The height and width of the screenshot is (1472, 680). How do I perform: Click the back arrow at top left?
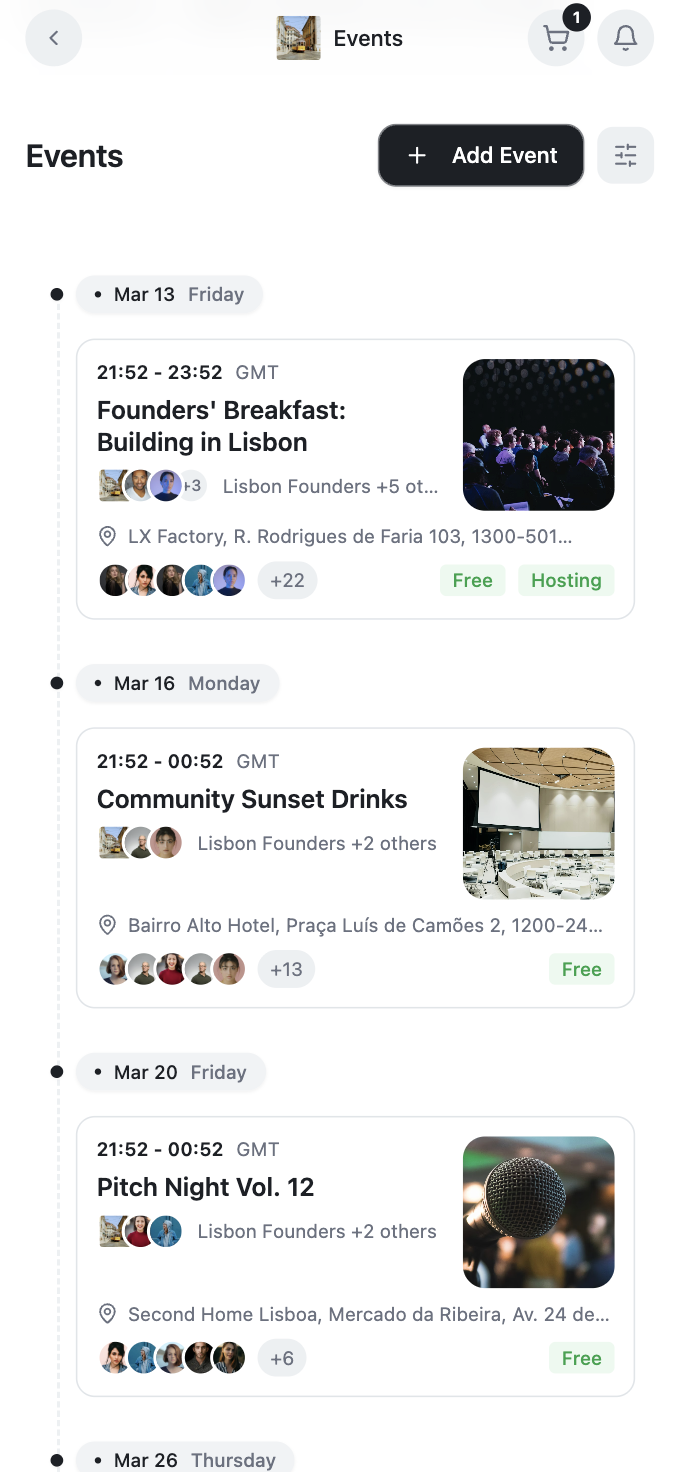(53, 37)
